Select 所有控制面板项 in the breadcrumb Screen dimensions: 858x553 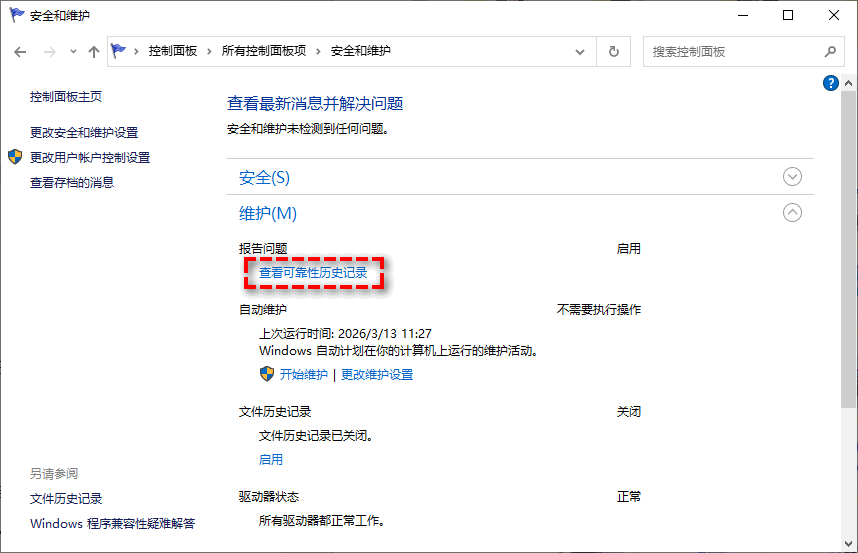[264, 51]
